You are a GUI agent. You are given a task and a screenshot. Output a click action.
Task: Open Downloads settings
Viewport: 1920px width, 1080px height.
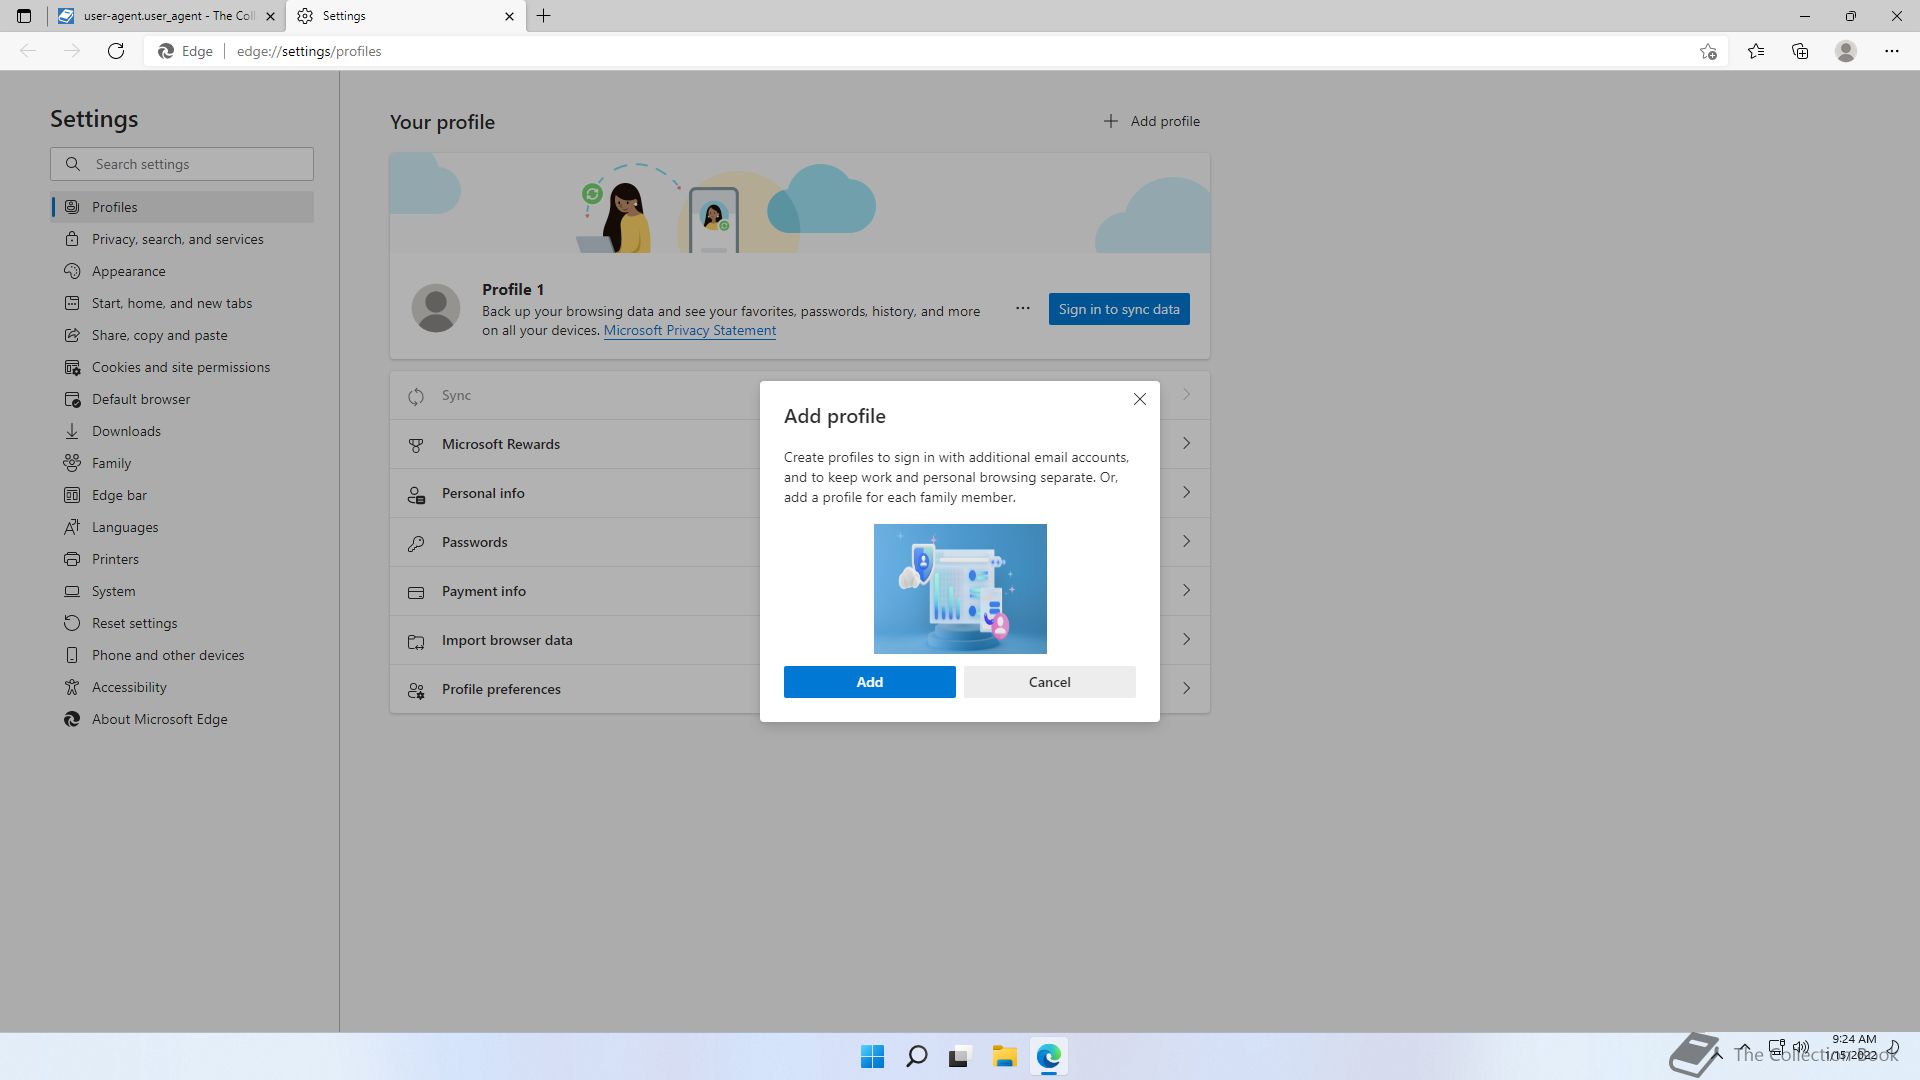pyautogui.click(x=182, y=431)
